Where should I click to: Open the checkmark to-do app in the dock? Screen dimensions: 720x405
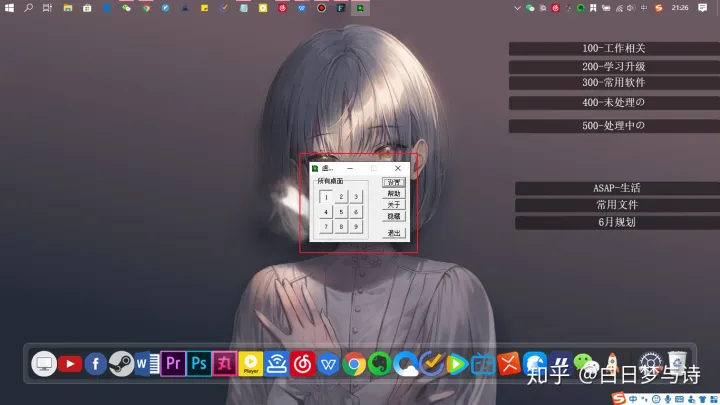click(x=432, y=364)
